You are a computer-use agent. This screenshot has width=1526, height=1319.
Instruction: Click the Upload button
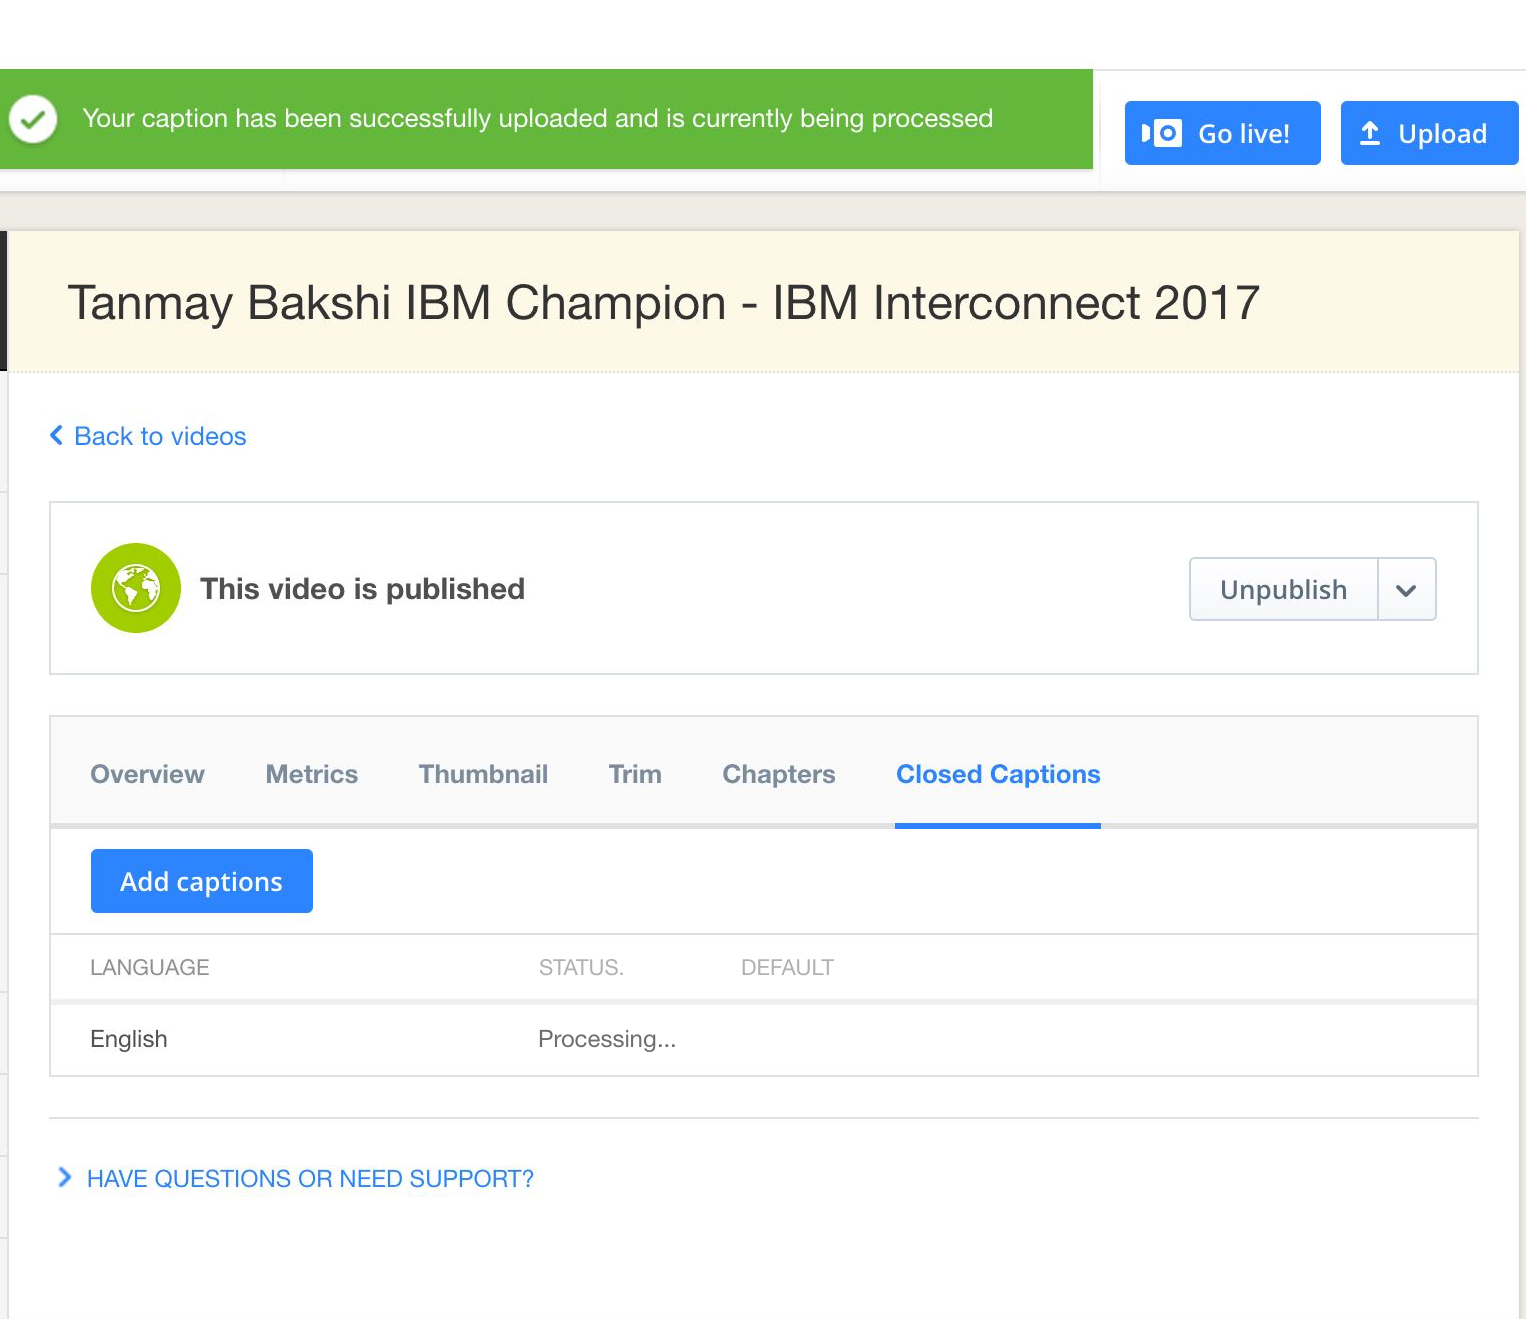1429,133
